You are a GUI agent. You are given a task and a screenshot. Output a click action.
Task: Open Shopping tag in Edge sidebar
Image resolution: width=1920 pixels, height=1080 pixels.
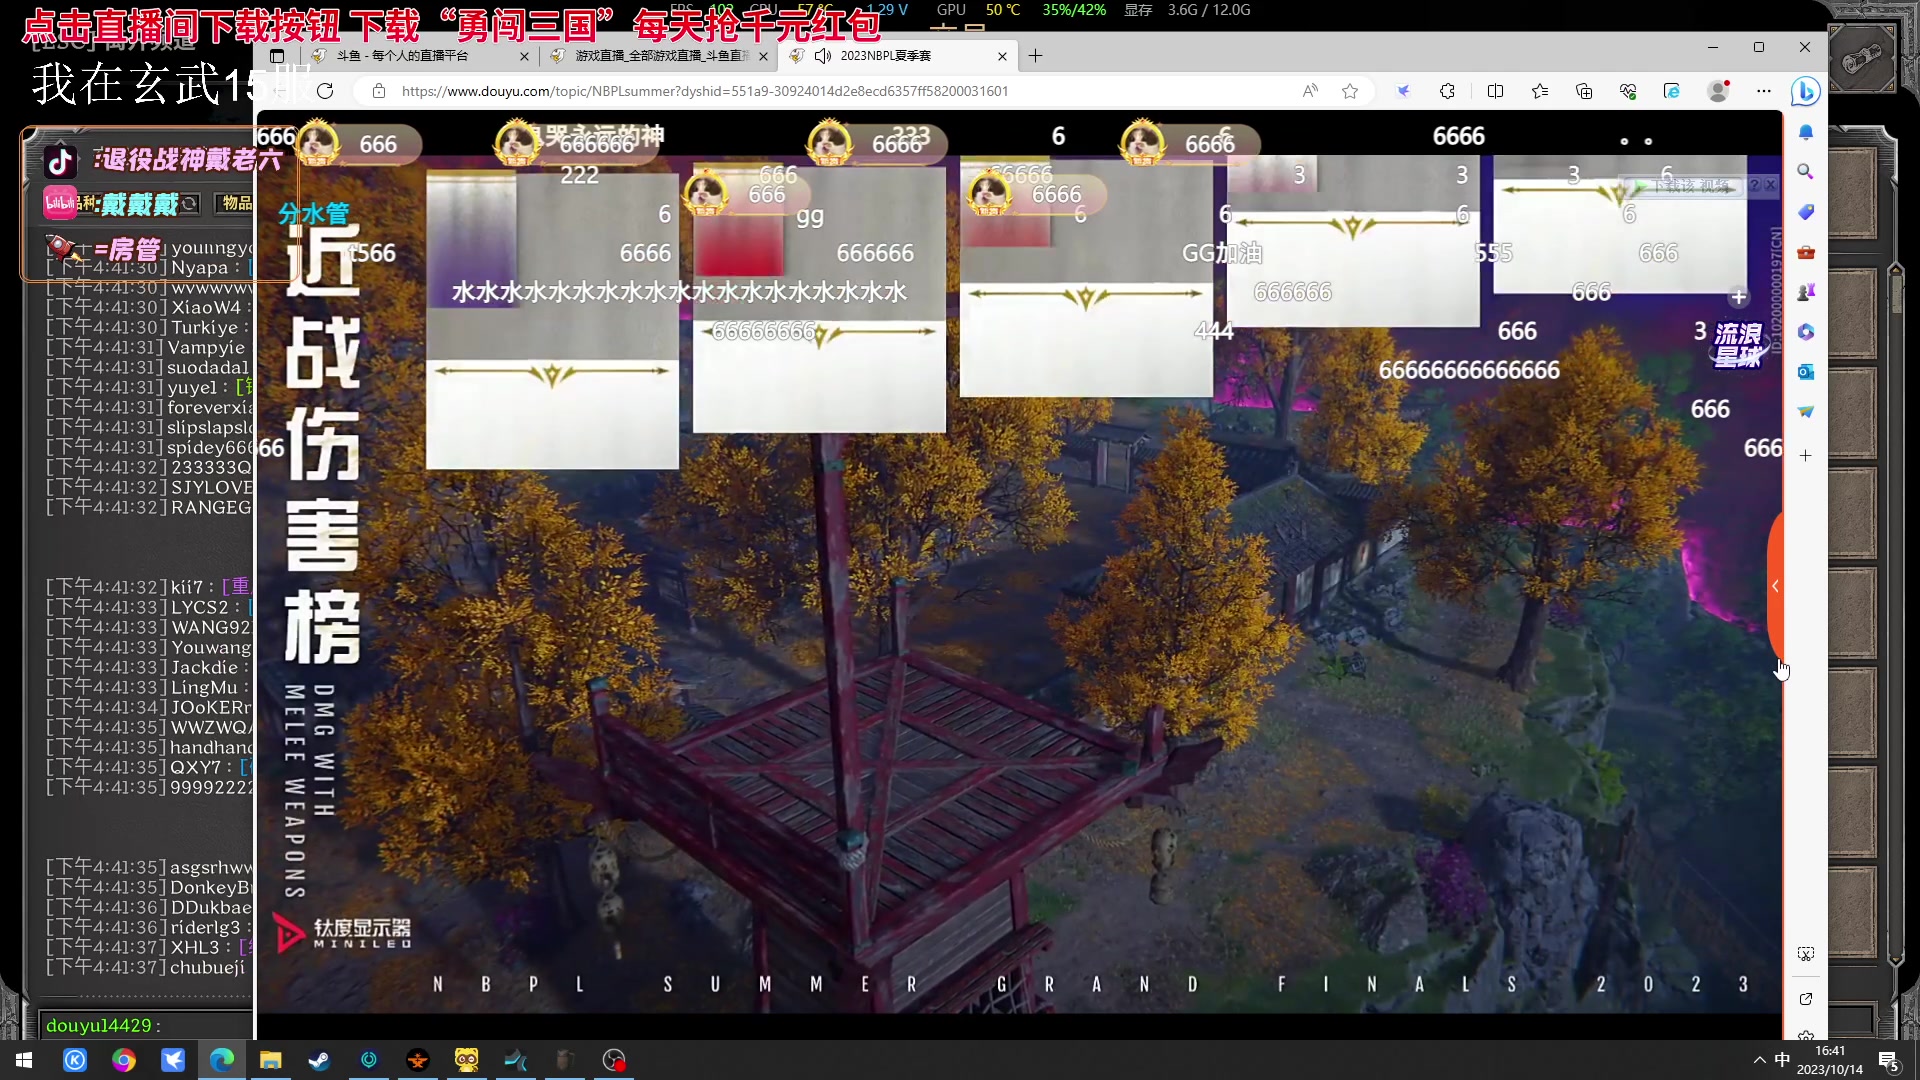(1805, 212)
